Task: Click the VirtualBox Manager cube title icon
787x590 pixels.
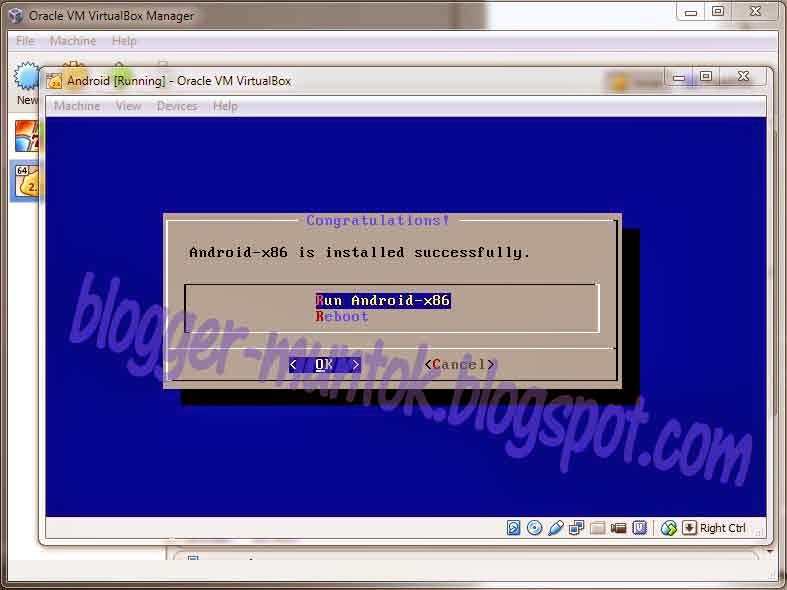Action: (x=16, y=16)
